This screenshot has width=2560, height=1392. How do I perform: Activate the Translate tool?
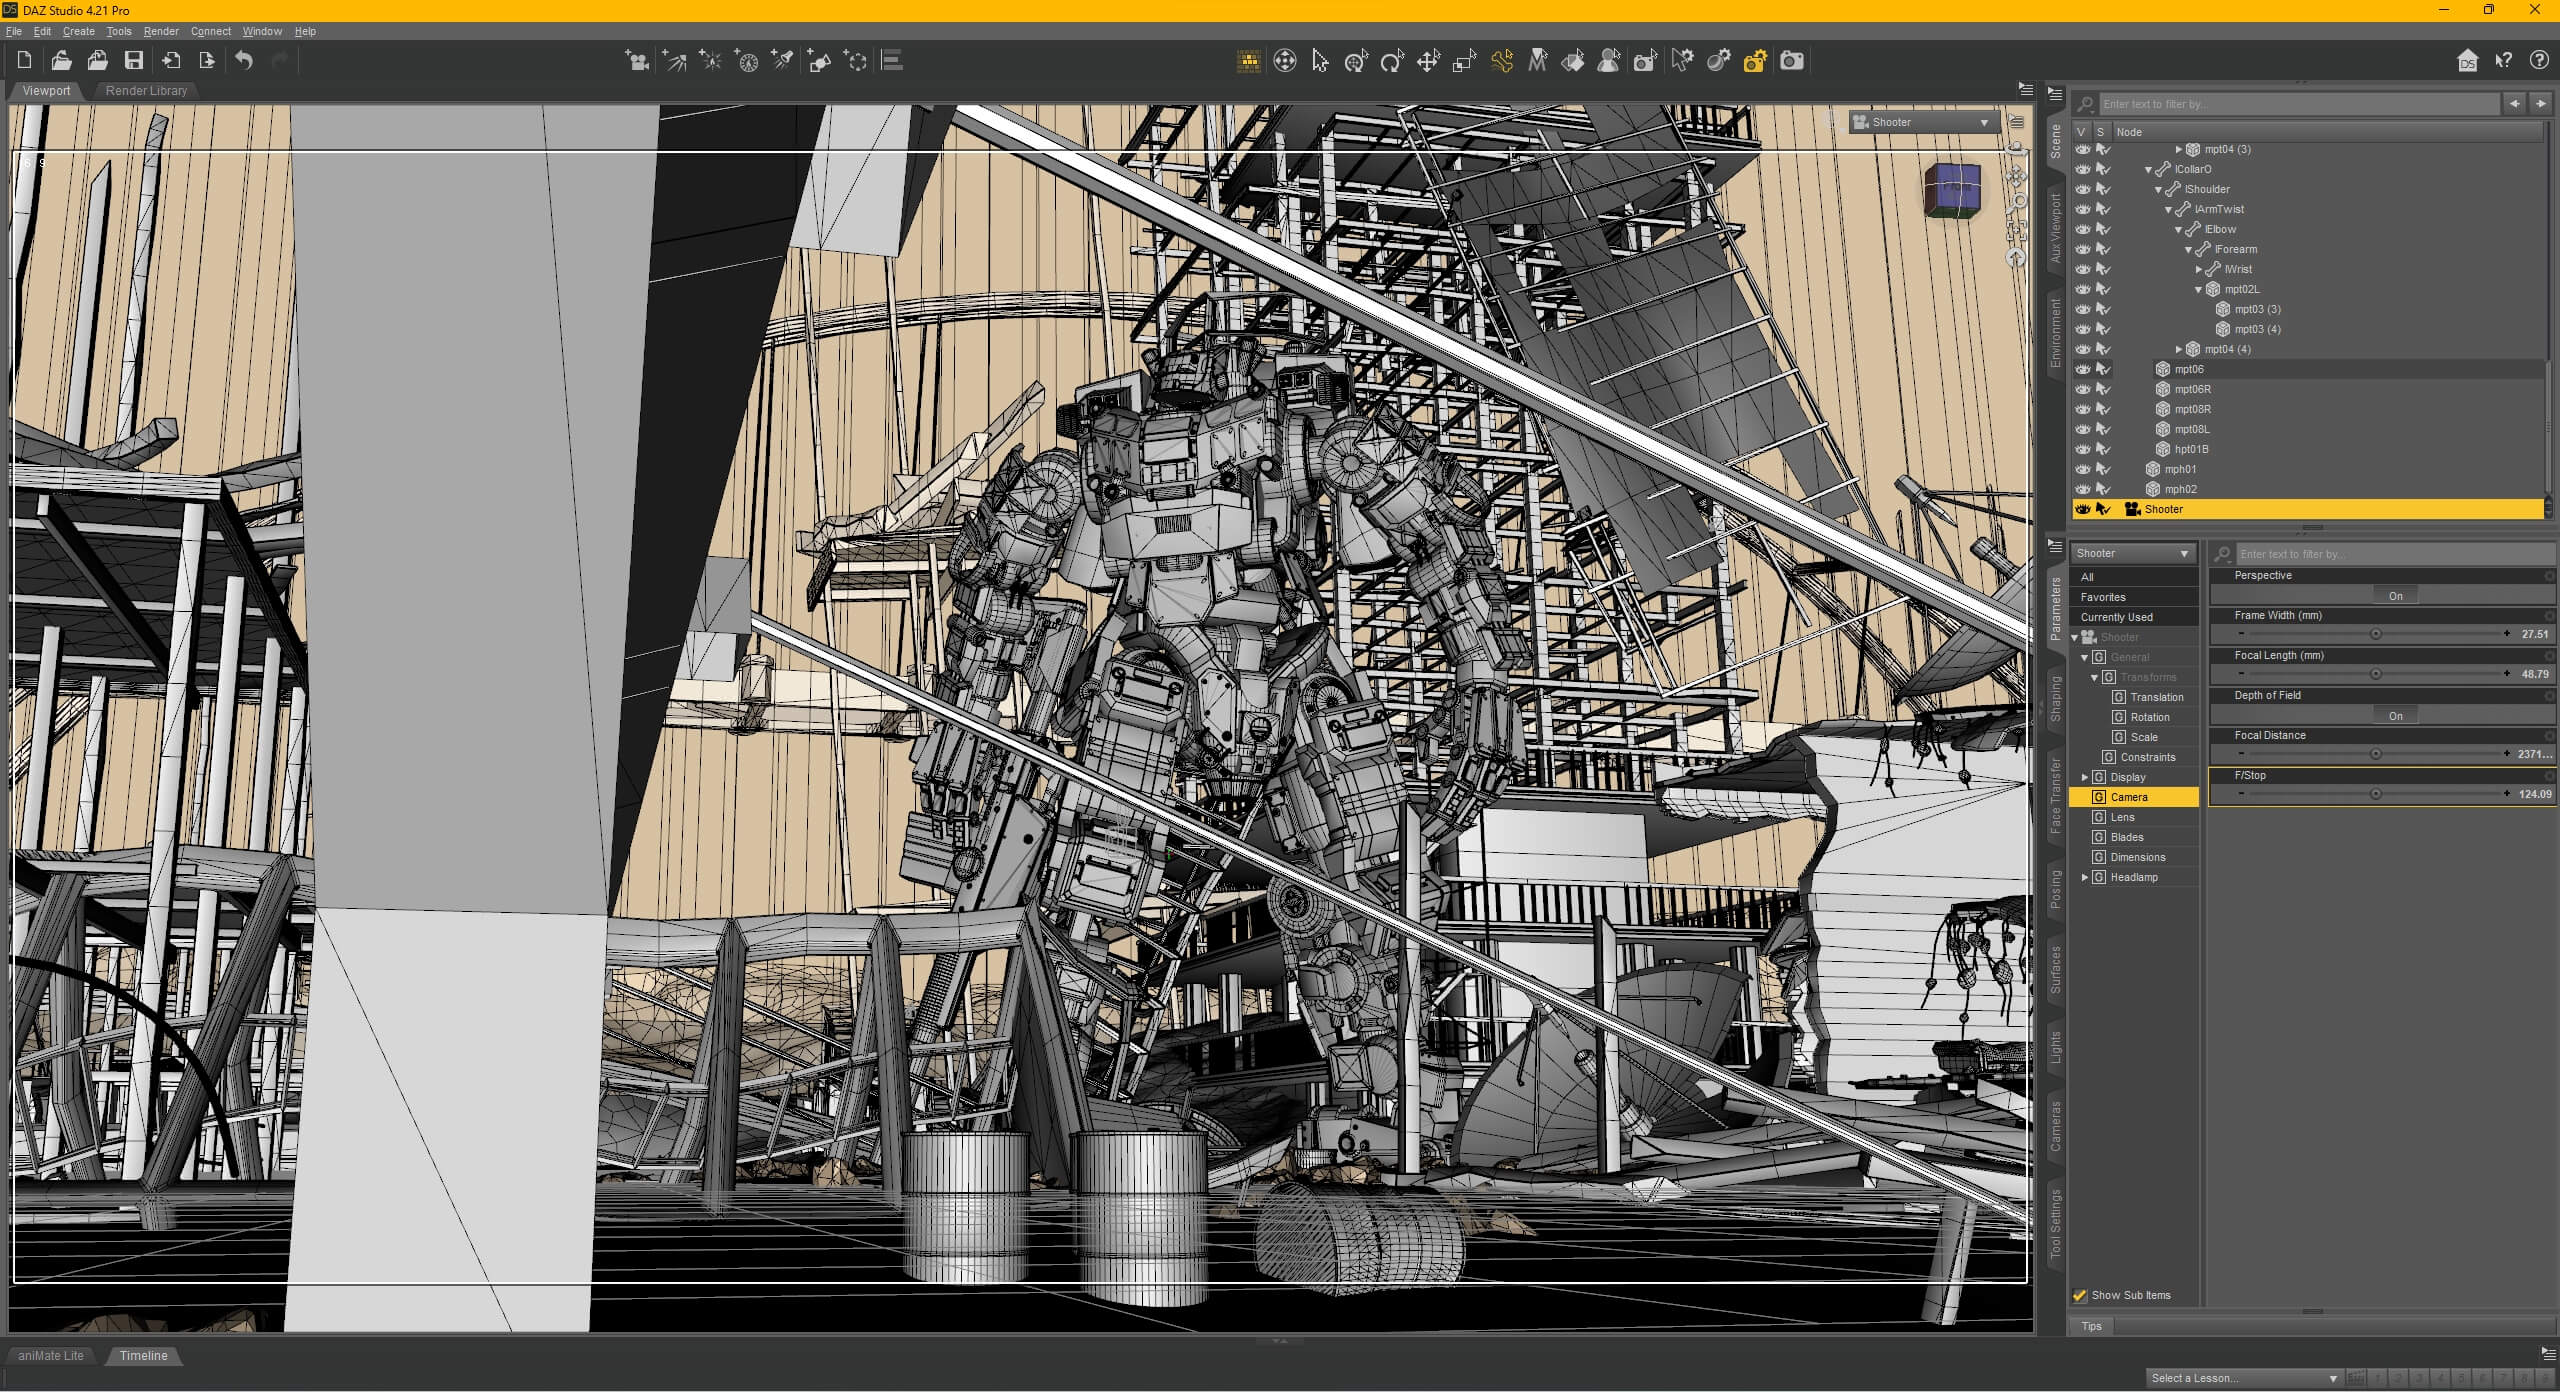pos(1428,61)
